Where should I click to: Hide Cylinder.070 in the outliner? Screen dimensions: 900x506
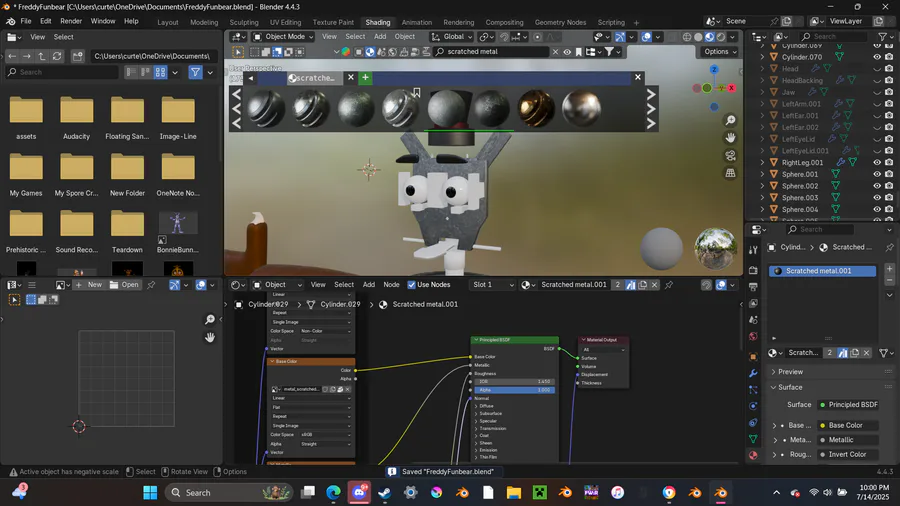(877, 57)
